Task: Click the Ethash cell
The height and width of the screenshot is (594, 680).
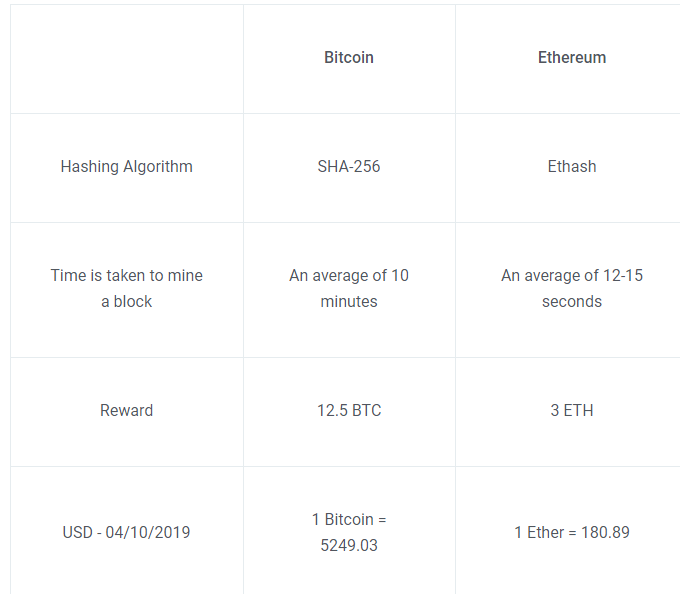Action: tap(572, 167)
